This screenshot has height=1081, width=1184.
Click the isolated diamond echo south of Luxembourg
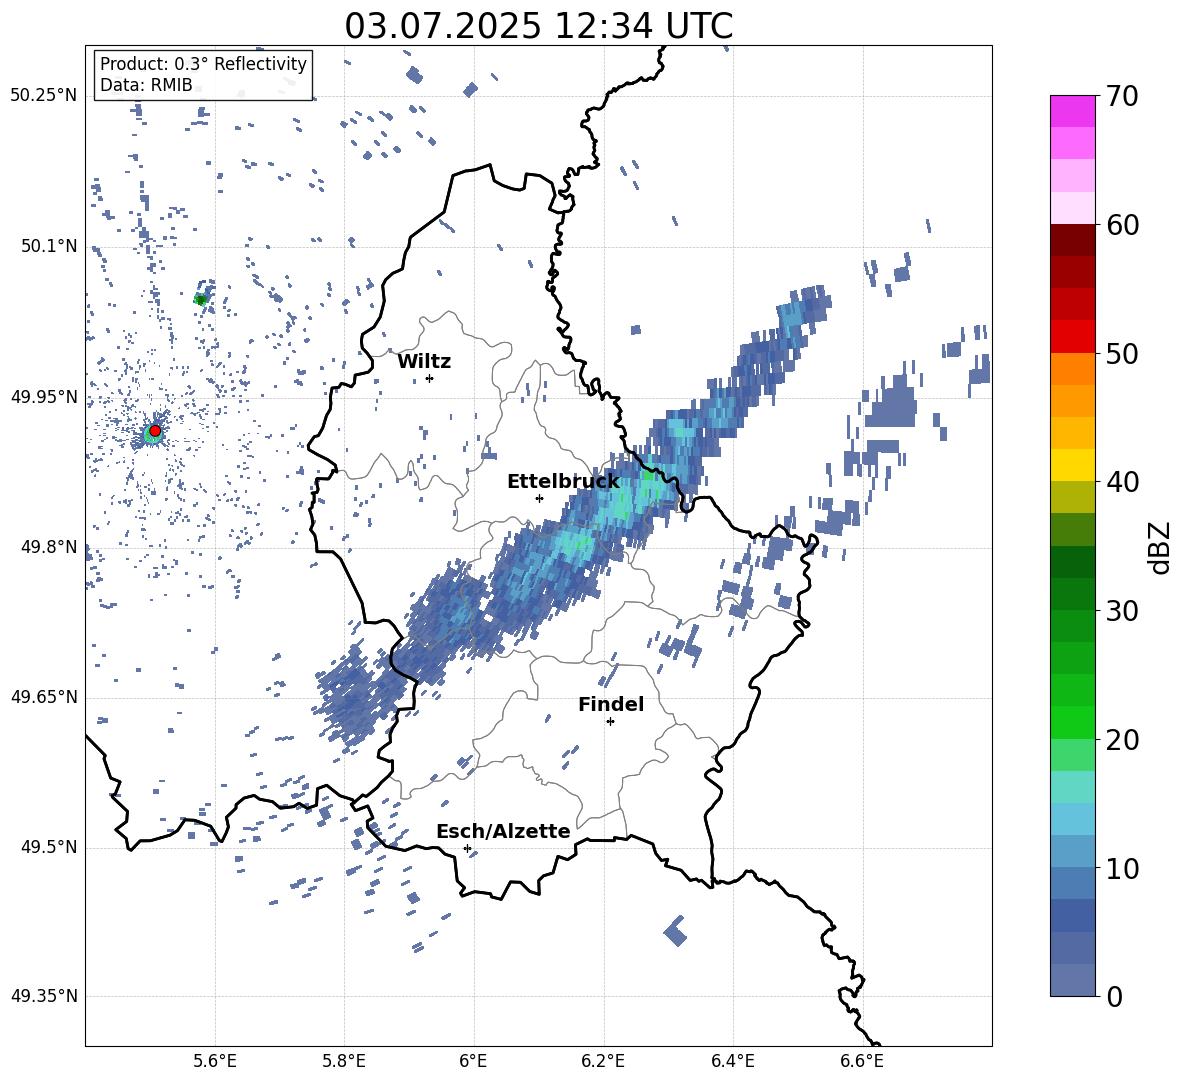(x=676, y=932)
